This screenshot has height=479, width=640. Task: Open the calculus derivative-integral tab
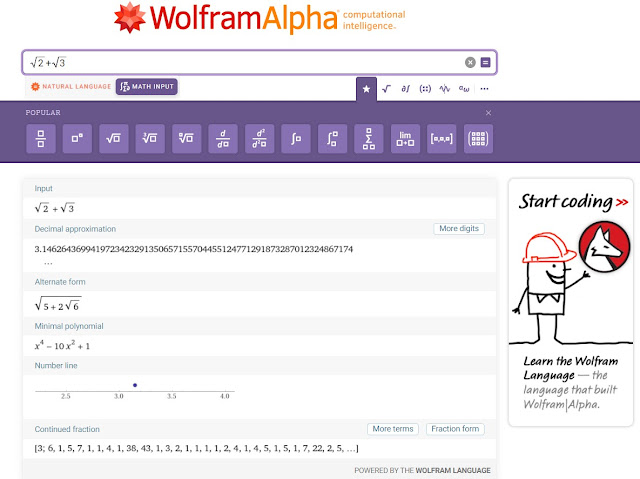pyautogui.click(x=405, y=89)
